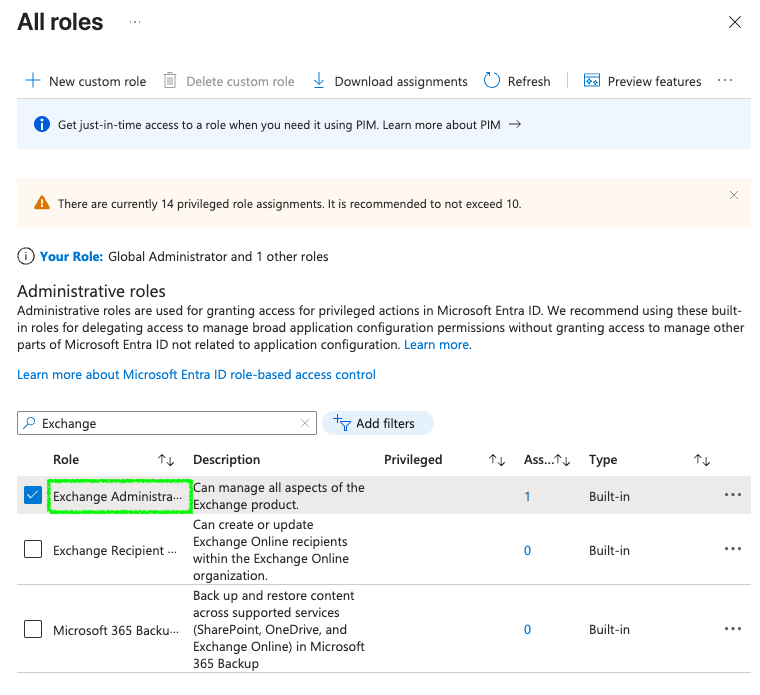The height and width of the screenshot is (695, 760).
Task: Open more options for Exchange Administrator row
Action: click(x=732, y=495)
